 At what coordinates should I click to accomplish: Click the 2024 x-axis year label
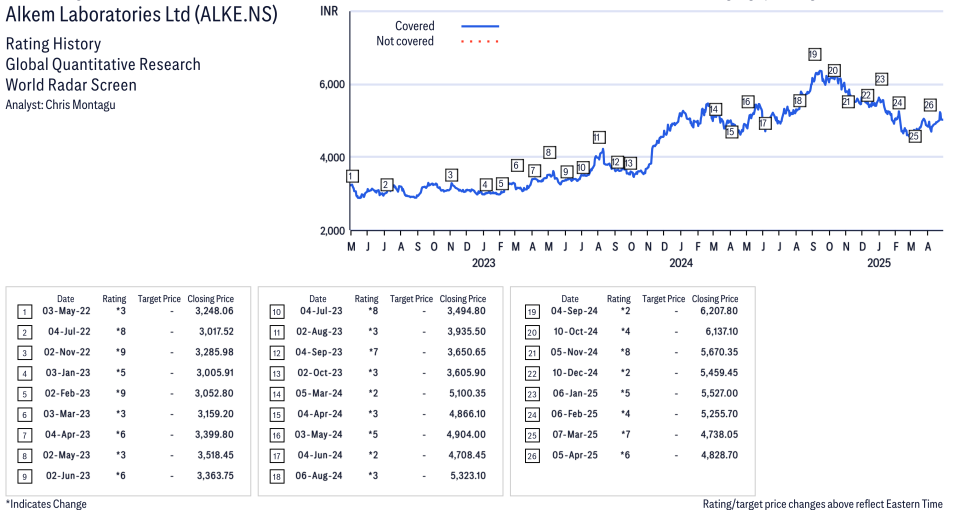[x=681, y=263]
